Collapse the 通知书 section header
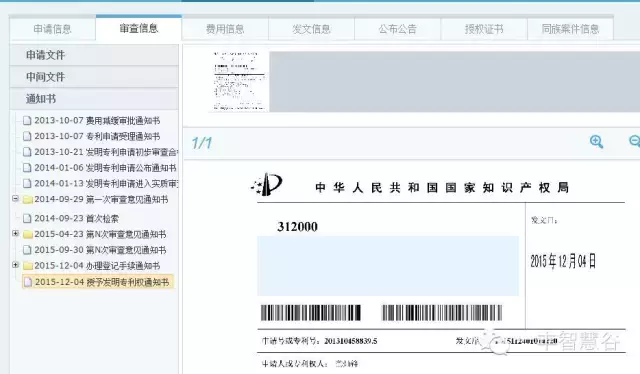Screen dimensions: 640x374 (94, 98)
